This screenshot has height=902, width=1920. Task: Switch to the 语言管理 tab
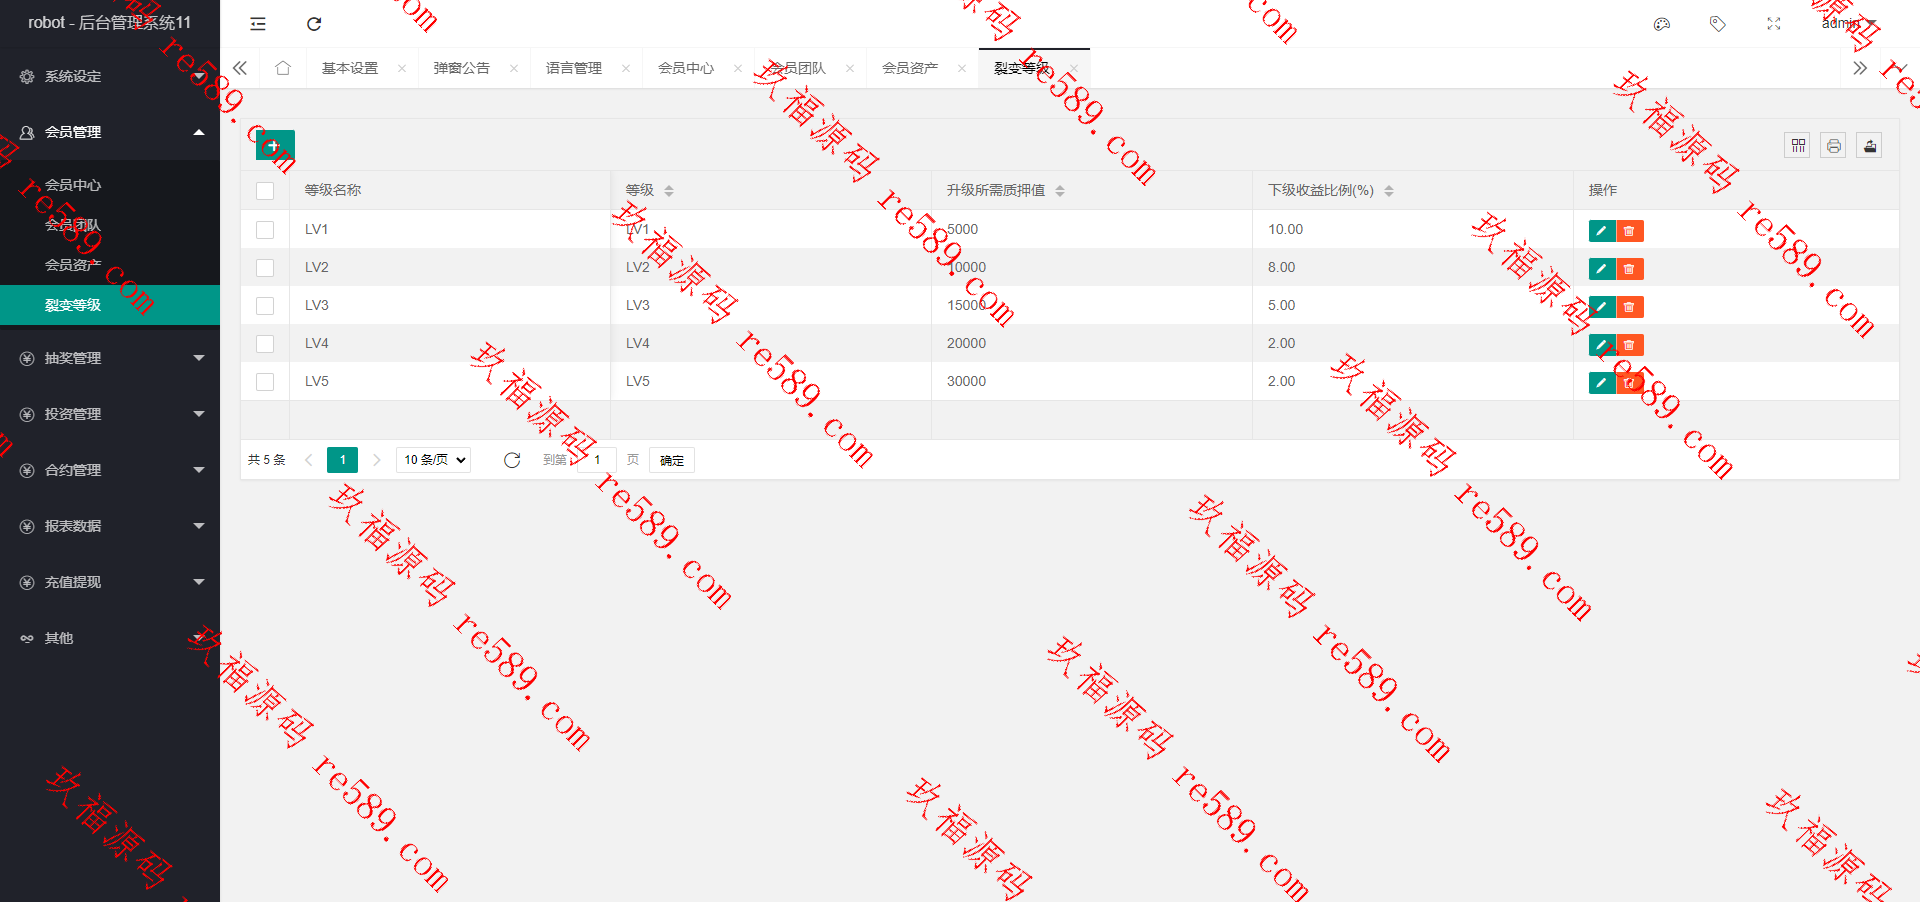[x=574, y=68]
